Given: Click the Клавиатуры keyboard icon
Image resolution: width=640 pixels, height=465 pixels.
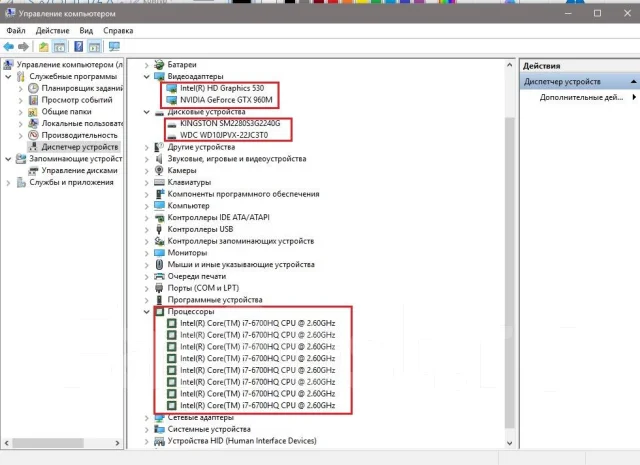Looking at the screenshot, I should tap(159, 182).
